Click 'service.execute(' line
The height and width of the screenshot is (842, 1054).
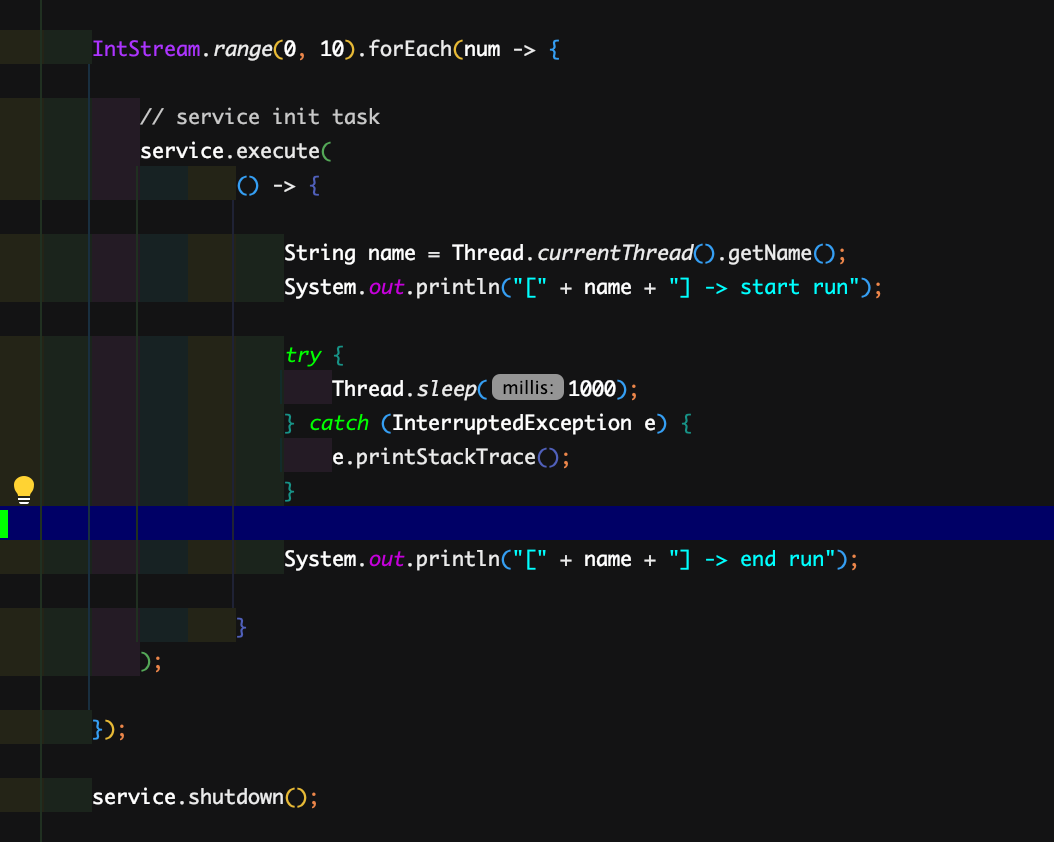pyautogui.click(x=236, y=151)
